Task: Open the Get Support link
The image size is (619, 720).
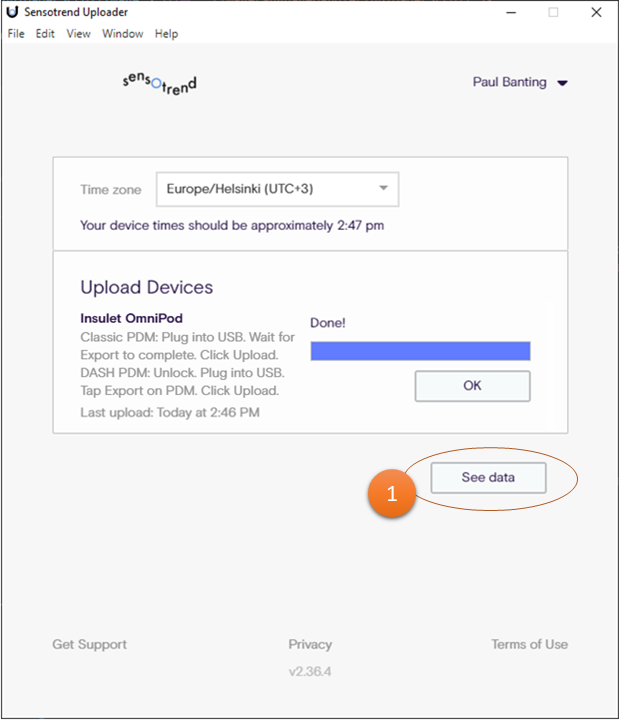Action: pyautogui.click(x=90, y=645)
